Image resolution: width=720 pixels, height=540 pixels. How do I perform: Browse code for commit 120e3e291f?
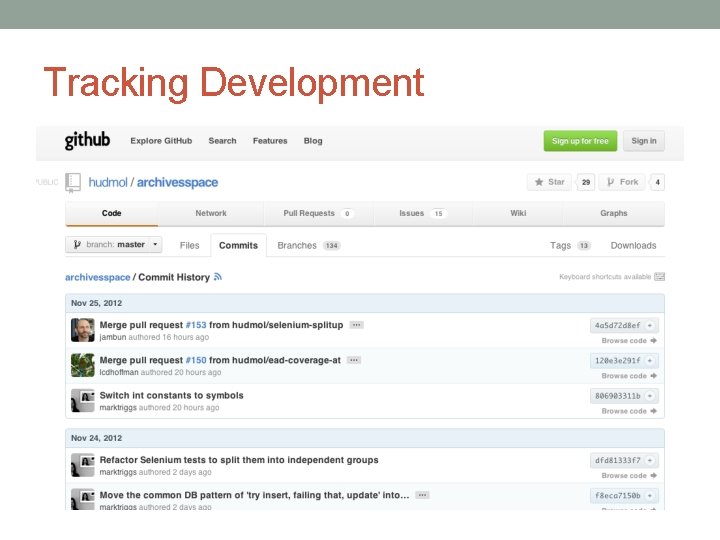pos(629,376)
